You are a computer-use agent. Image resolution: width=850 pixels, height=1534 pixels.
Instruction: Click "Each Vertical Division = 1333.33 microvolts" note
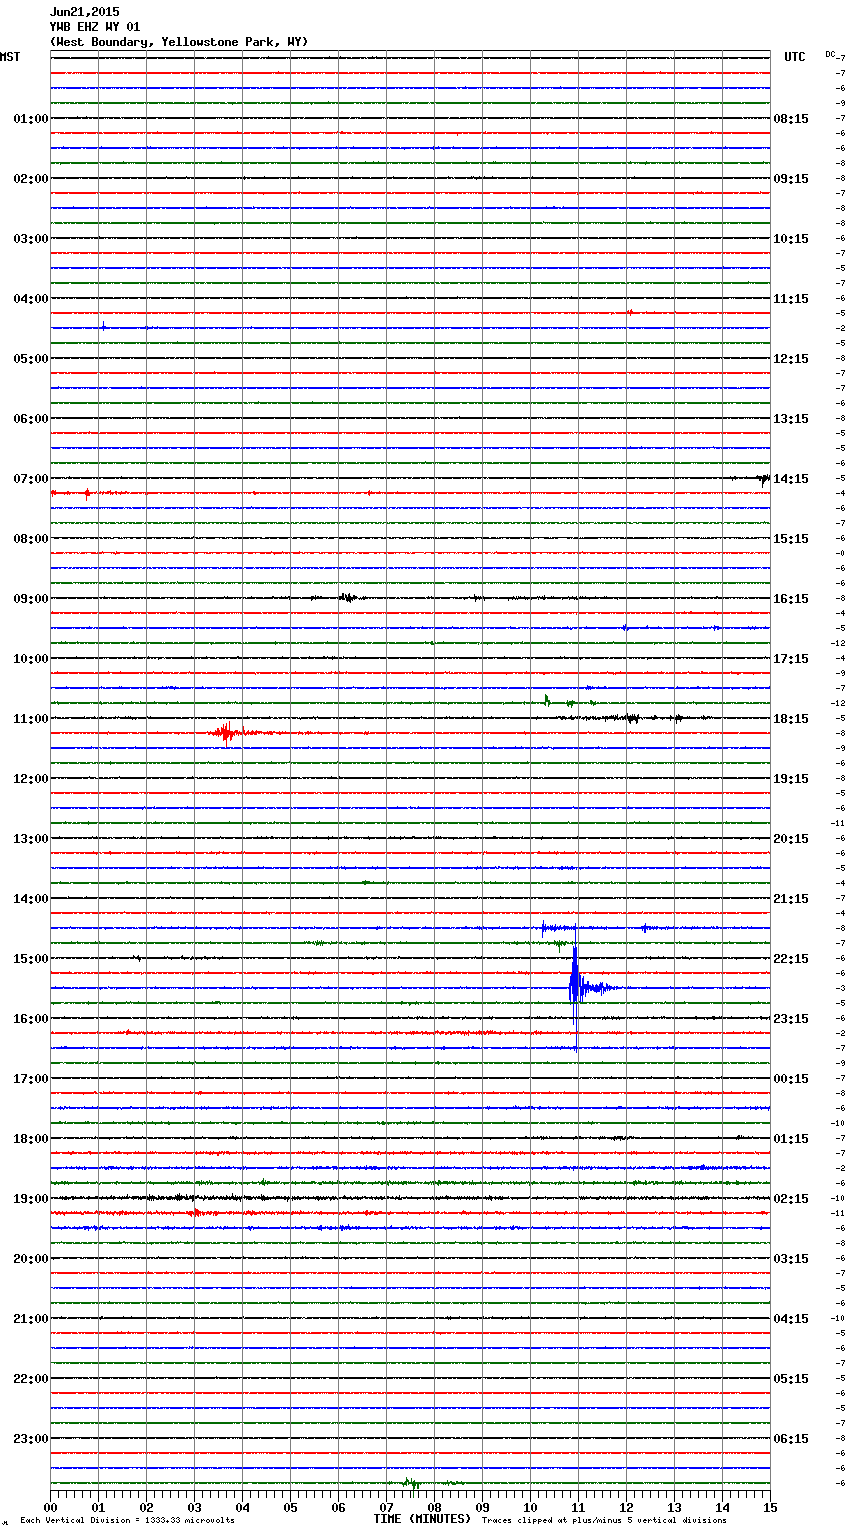pyautogui.click(x=127, y=1521)
